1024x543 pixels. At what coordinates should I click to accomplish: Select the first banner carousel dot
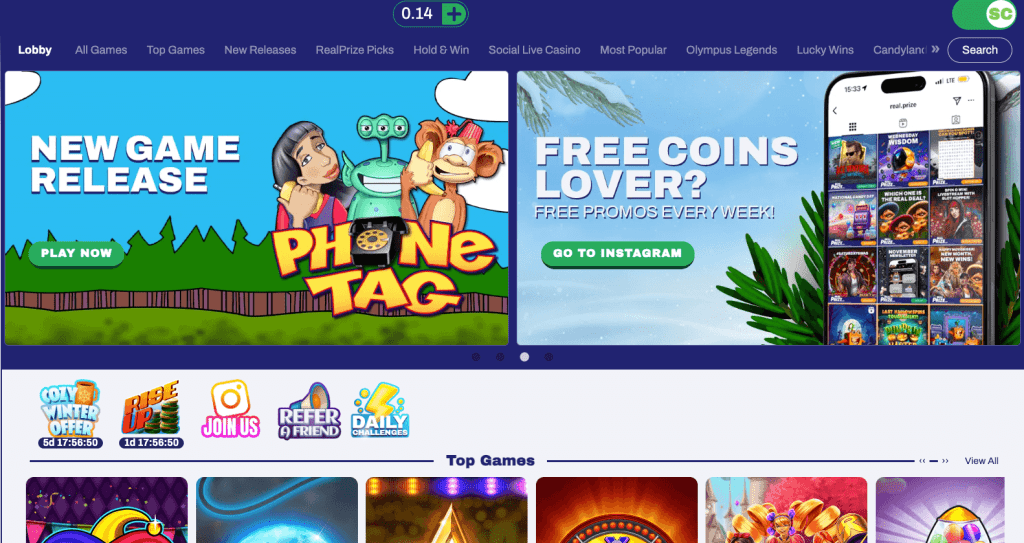click(476, 357)
